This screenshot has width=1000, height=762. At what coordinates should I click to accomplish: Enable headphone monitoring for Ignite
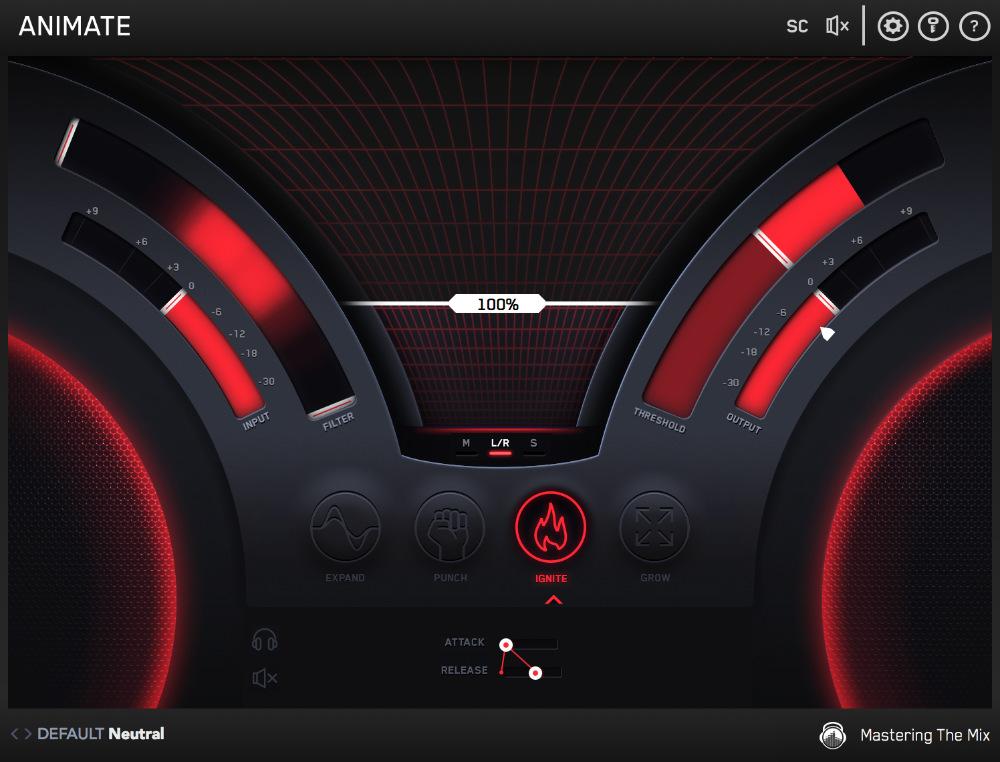pyautogui.click(x=263, y=644)
